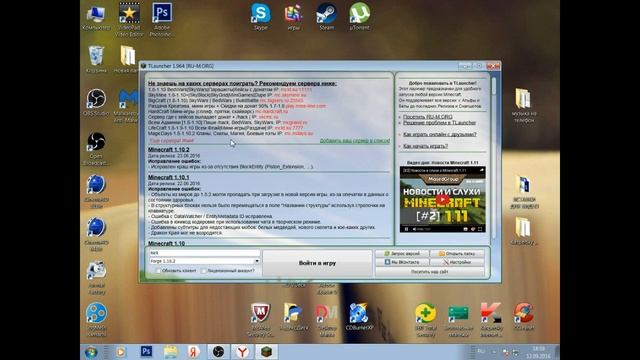Click the red link below the server list
Image resolution: width=640 pixels, height=360 pixels.
pyautogui.click(x=171, y=140)
